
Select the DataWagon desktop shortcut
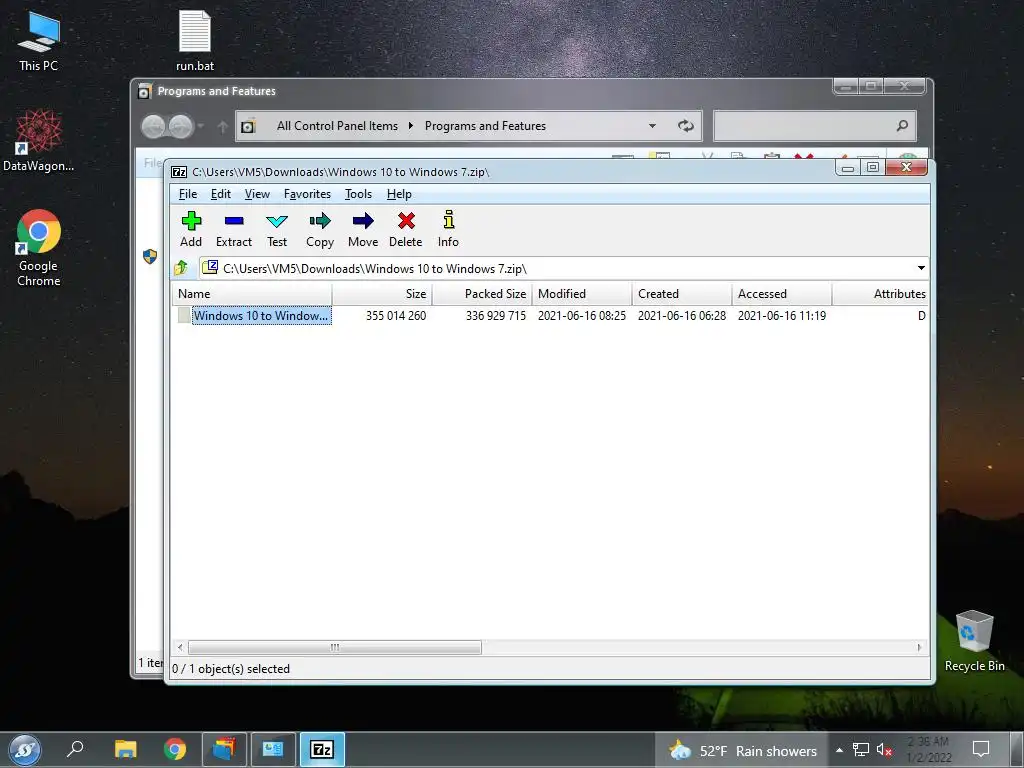tap(39, 140)
